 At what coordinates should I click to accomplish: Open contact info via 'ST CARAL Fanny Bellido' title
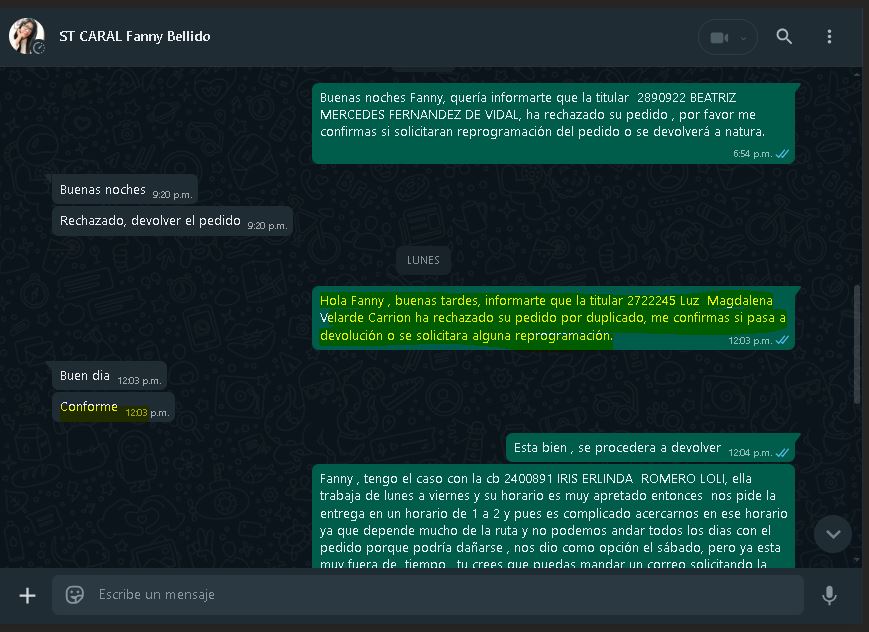[135, 37]
